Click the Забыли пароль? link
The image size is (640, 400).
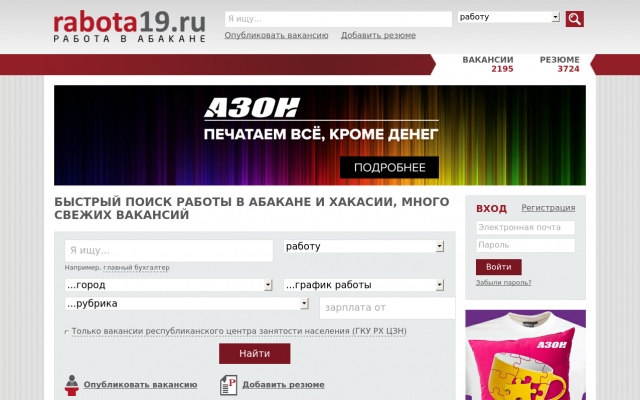tap(504, 282)
